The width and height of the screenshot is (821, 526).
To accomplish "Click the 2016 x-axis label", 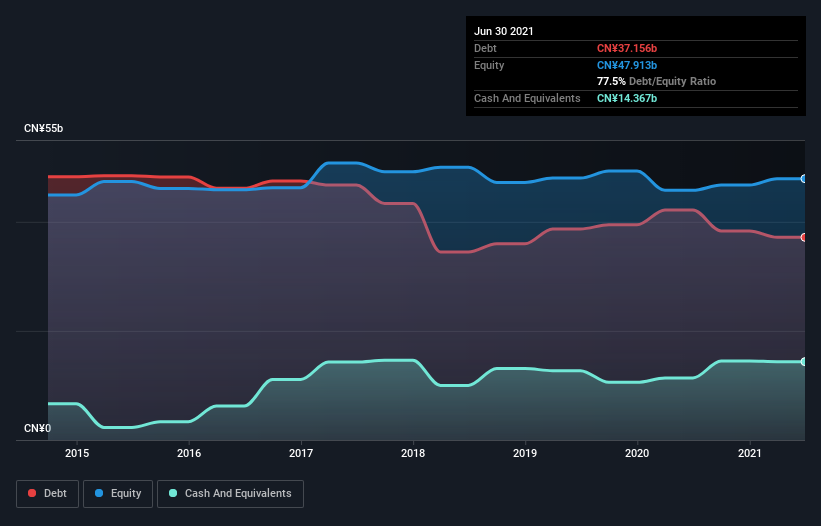I will (189, 453).
